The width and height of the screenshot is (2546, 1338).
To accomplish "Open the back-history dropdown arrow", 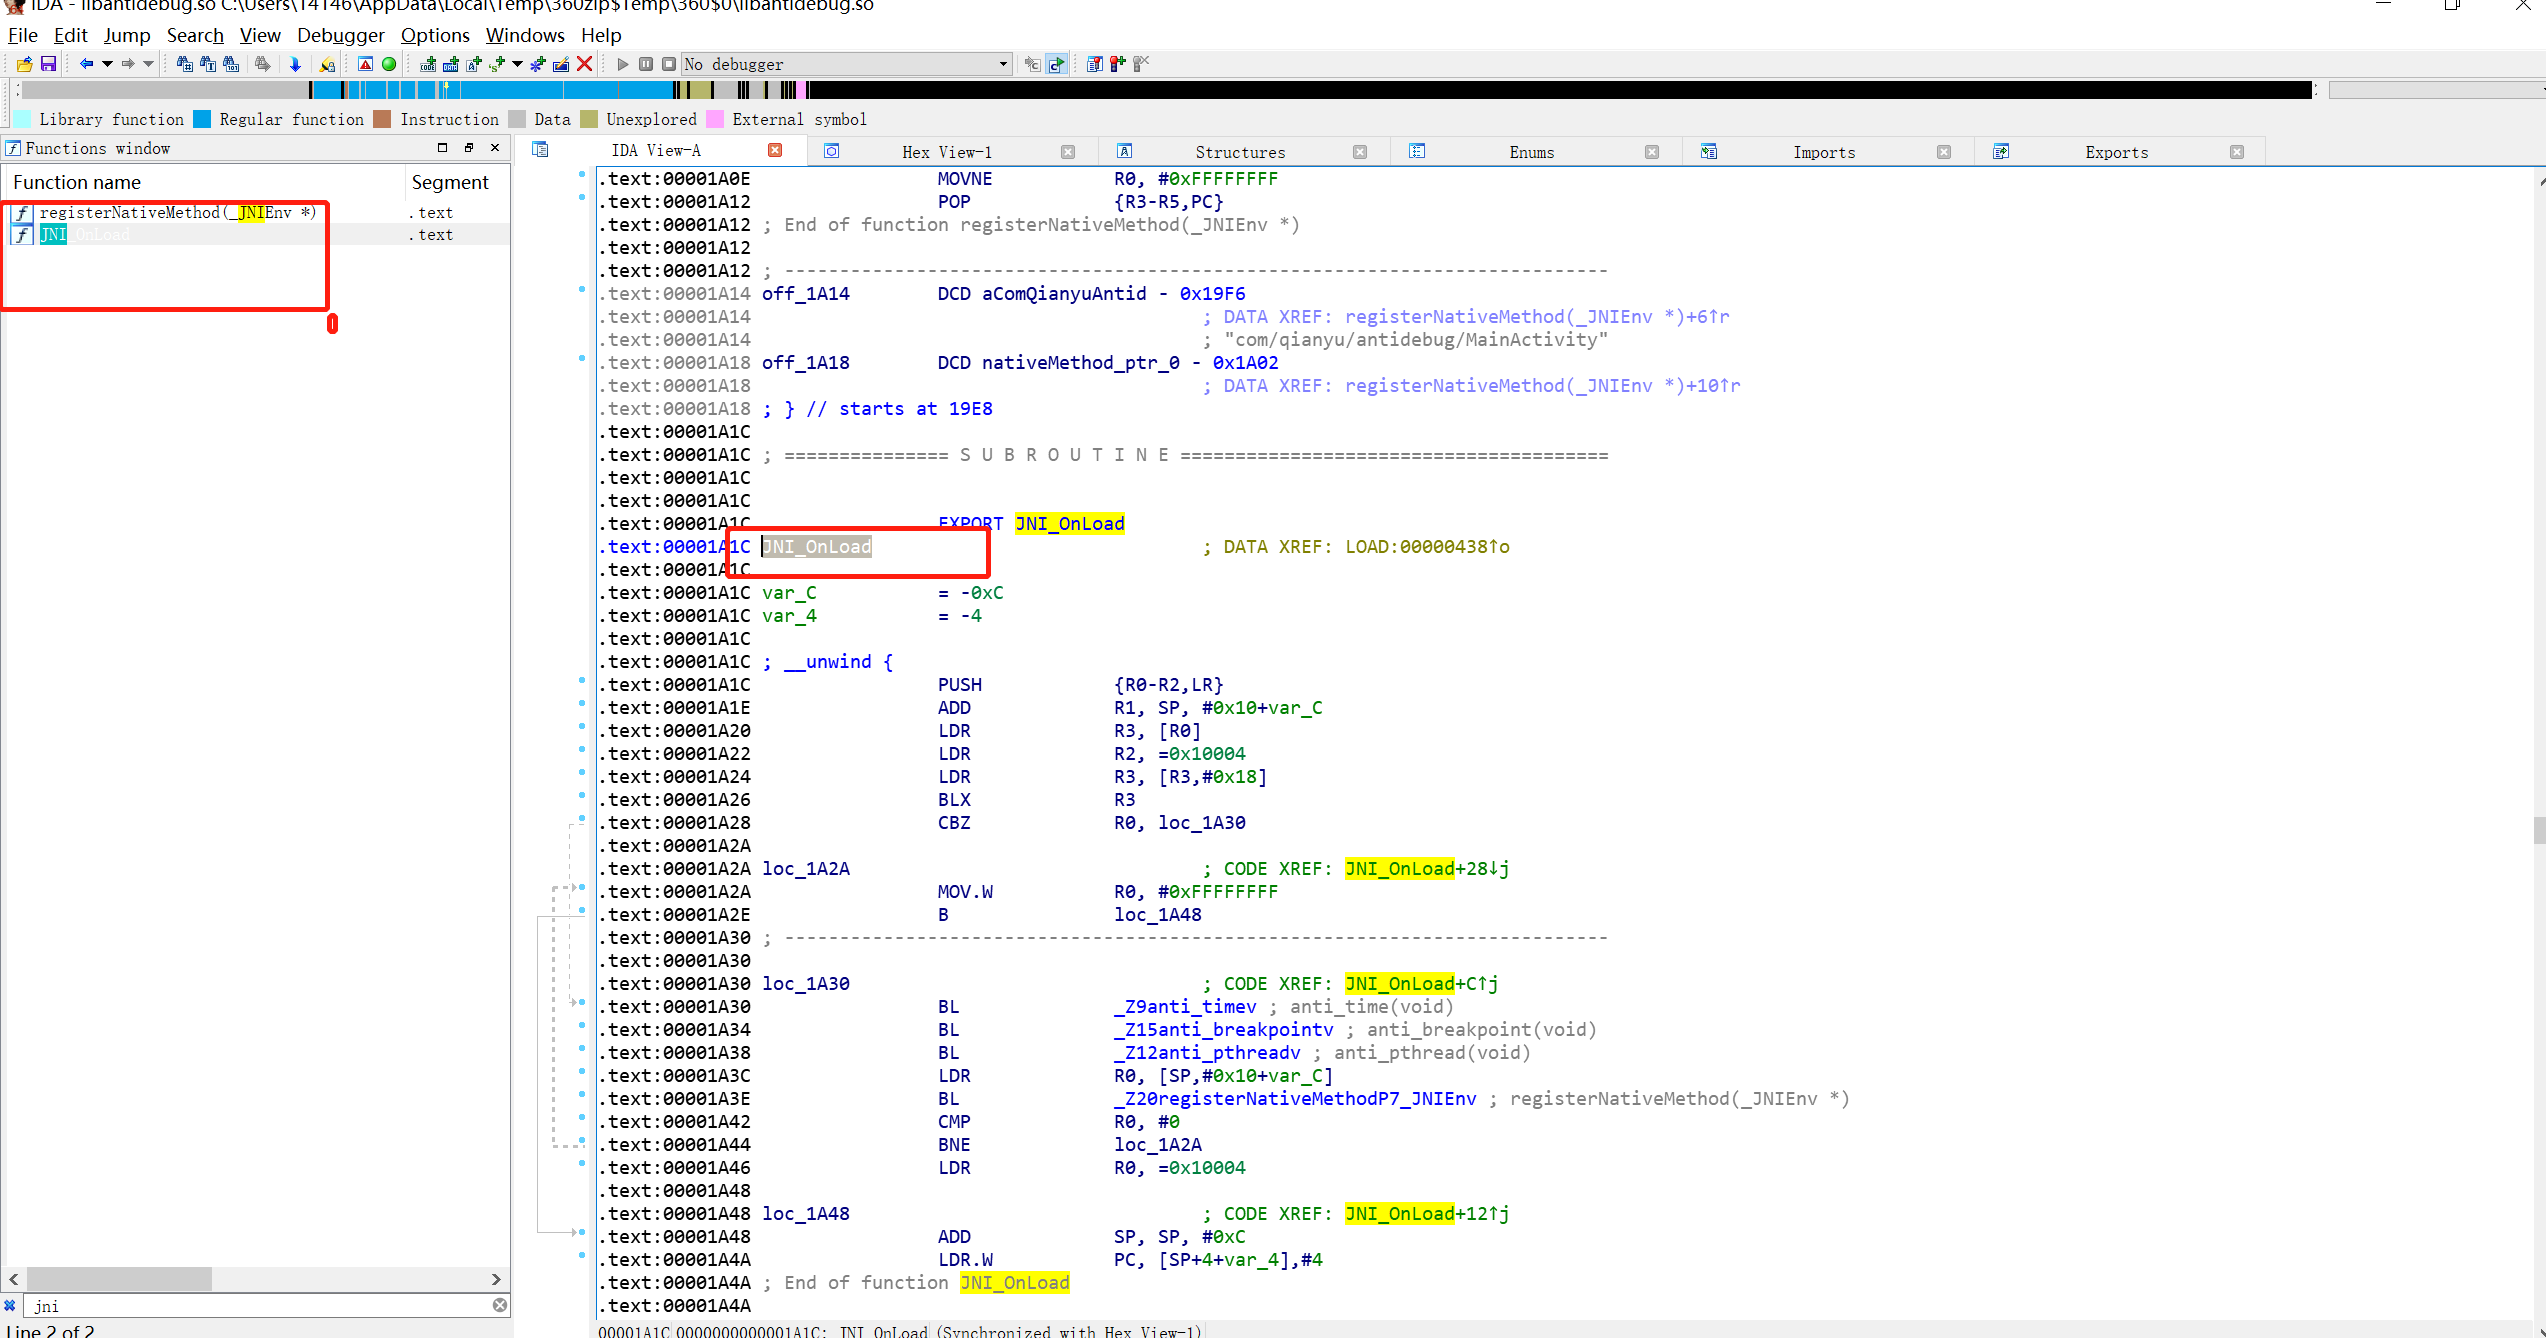I will tap(106, 64).
